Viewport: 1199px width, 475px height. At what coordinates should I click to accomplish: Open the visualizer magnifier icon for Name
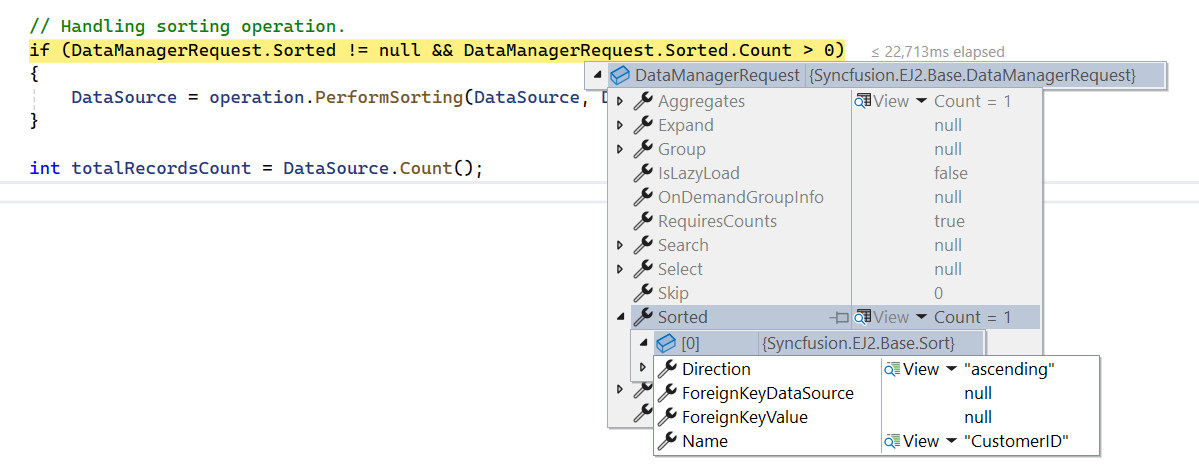click(x=892, y=441)
